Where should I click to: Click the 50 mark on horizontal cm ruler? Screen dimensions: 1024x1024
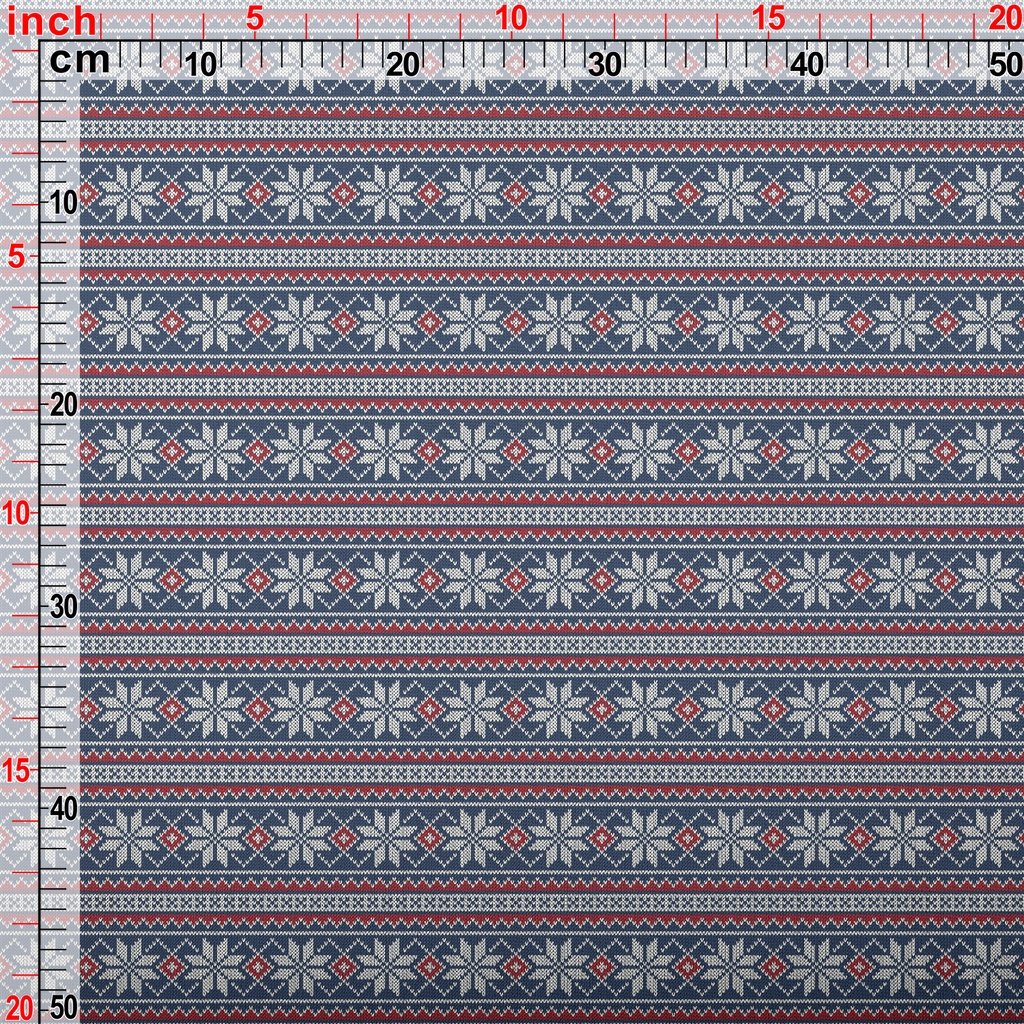coord(1001,65)
